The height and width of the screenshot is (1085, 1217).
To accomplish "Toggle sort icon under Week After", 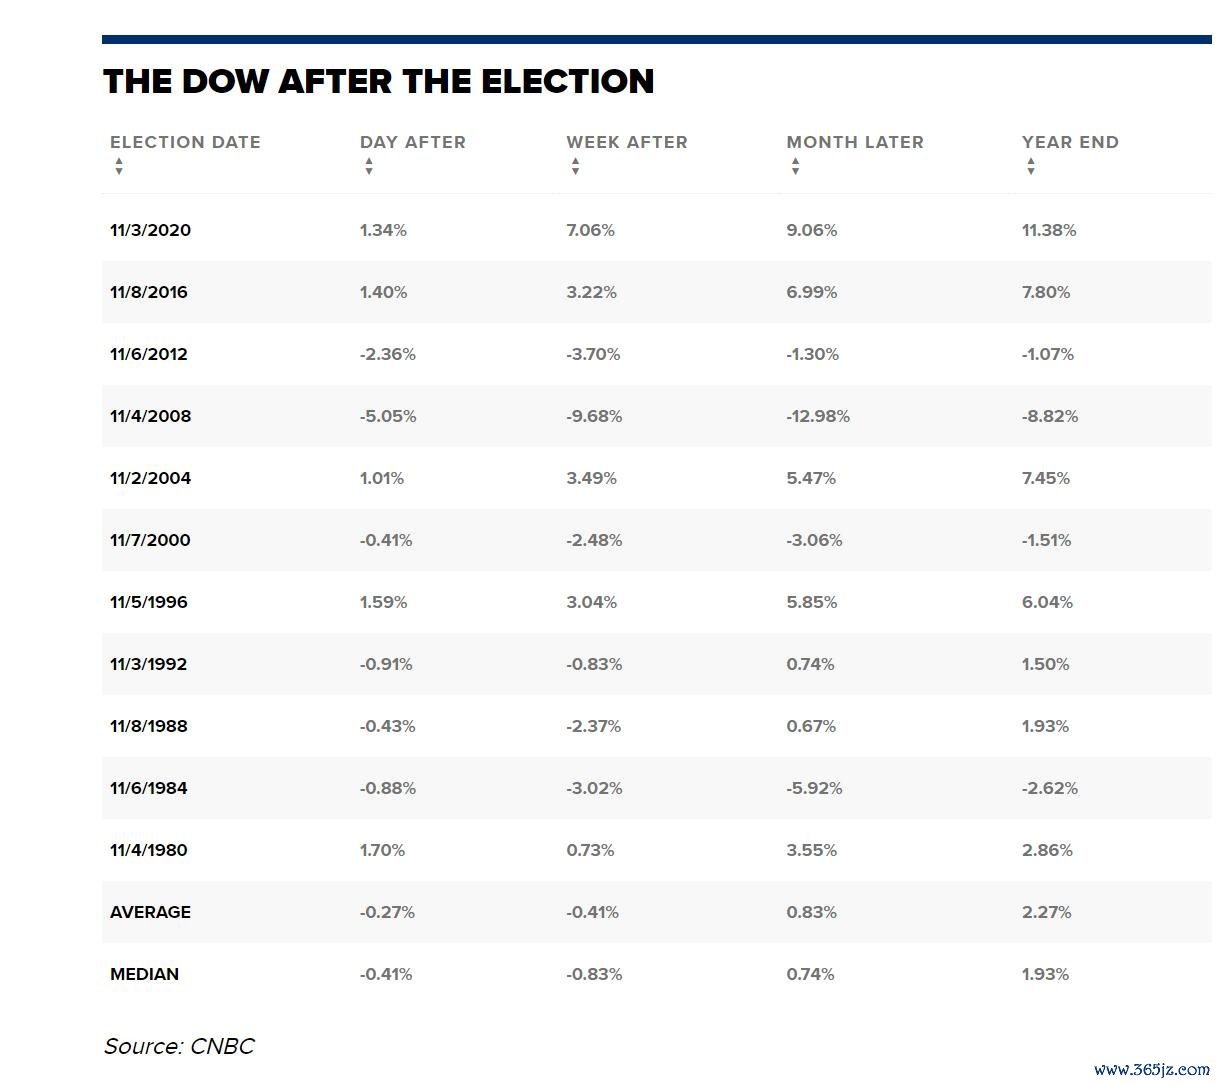I will click(575, 166).
